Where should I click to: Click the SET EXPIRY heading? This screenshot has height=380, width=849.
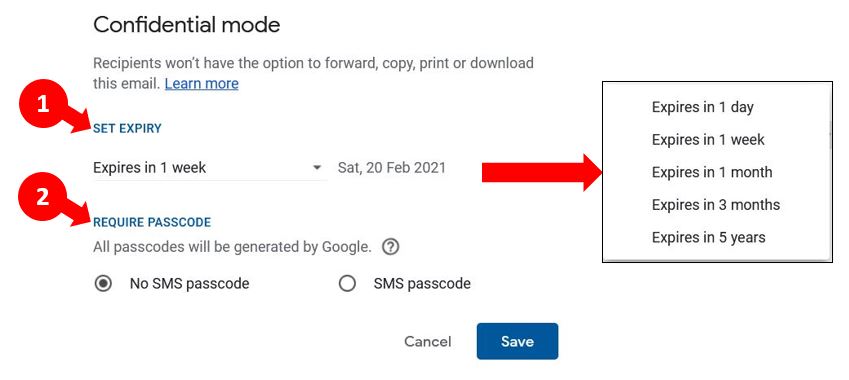pyautogui.click(x=127, y=128)
